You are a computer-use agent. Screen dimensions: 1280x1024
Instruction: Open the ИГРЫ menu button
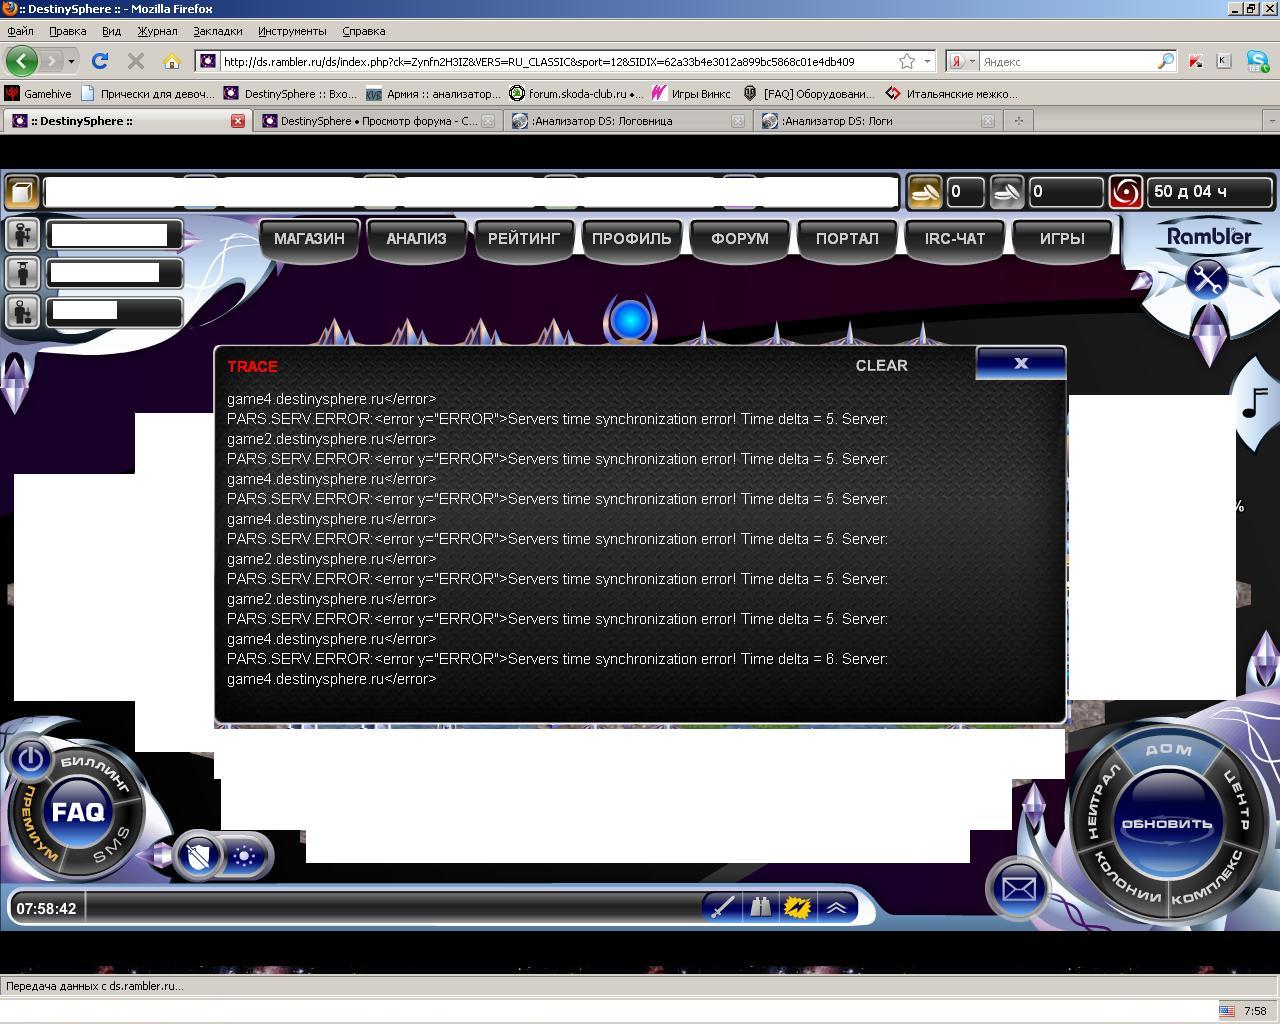pyautogui.click(x=1062, y=239)
